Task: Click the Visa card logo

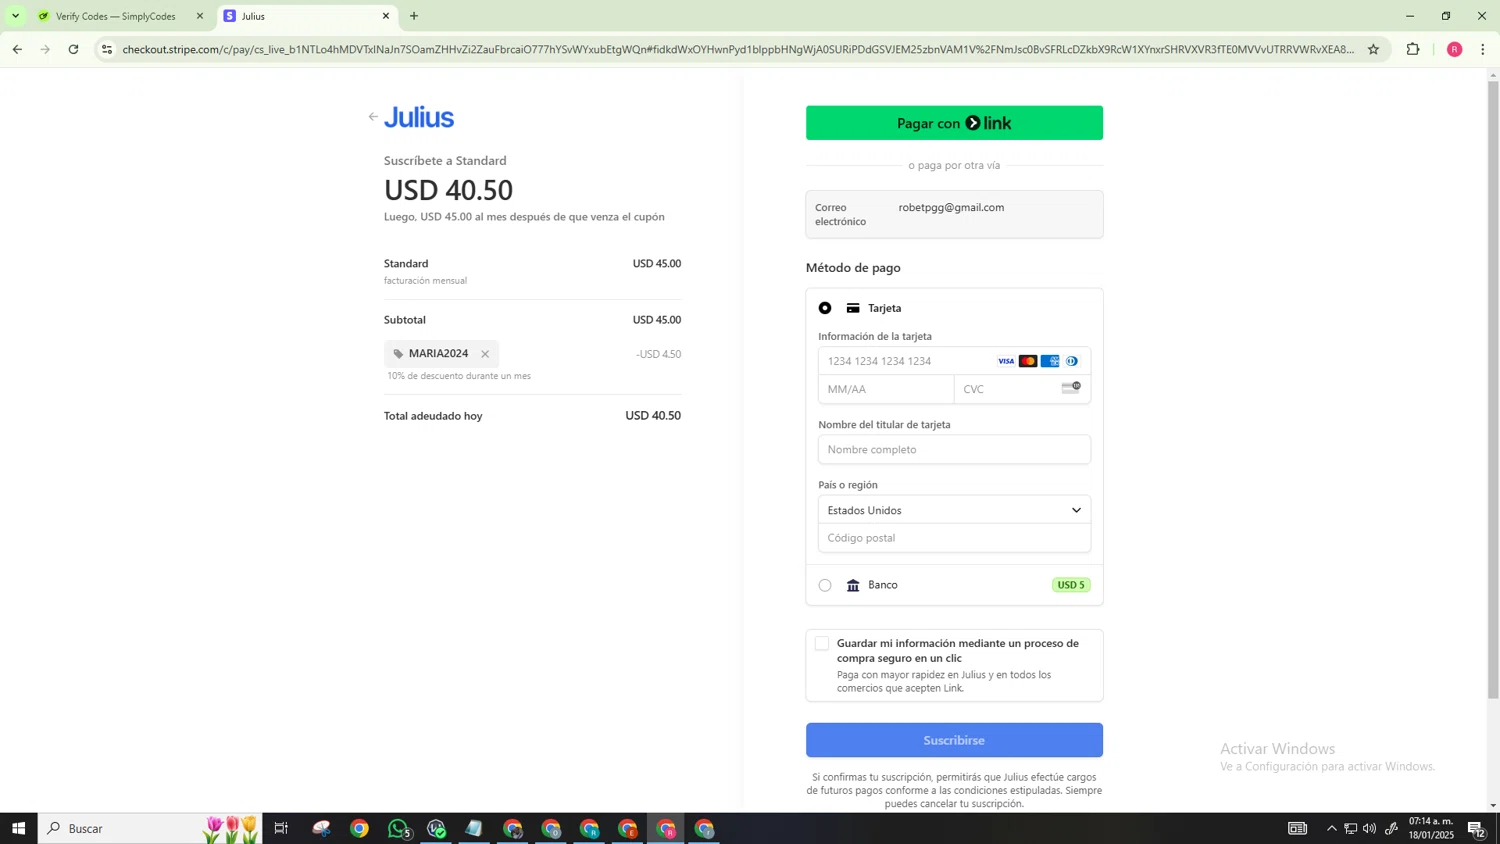Action: click(x=1006, y=361)
